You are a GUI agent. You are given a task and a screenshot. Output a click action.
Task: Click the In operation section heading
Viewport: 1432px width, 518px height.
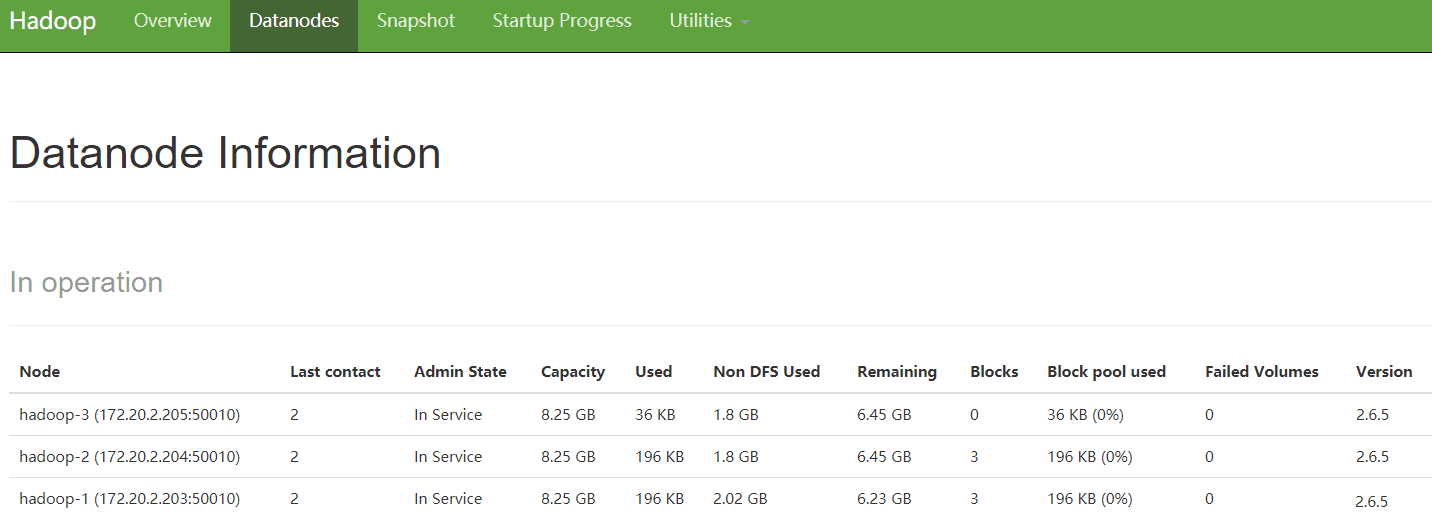86,283
